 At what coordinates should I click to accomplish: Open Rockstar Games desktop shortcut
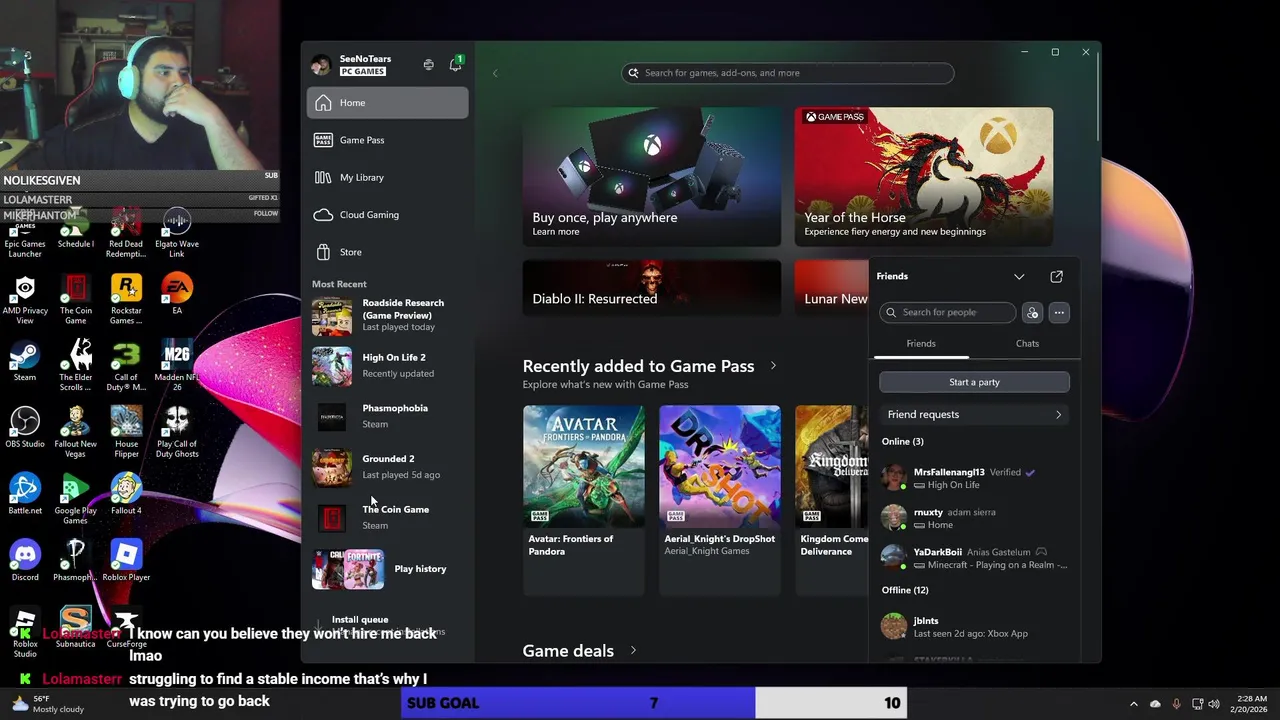click(126, 299)
